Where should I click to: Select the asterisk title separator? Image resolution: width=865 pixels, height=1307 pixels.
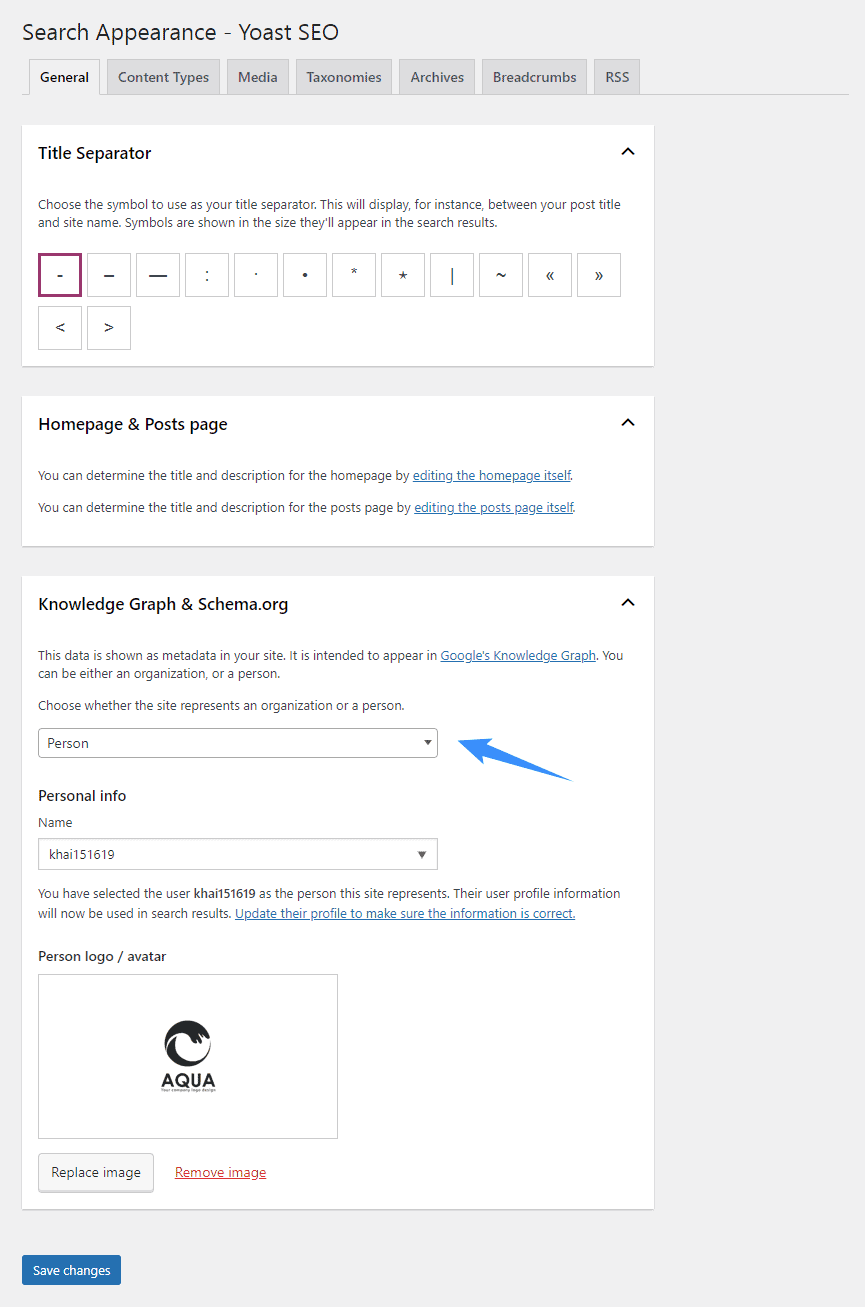[354, 275]
